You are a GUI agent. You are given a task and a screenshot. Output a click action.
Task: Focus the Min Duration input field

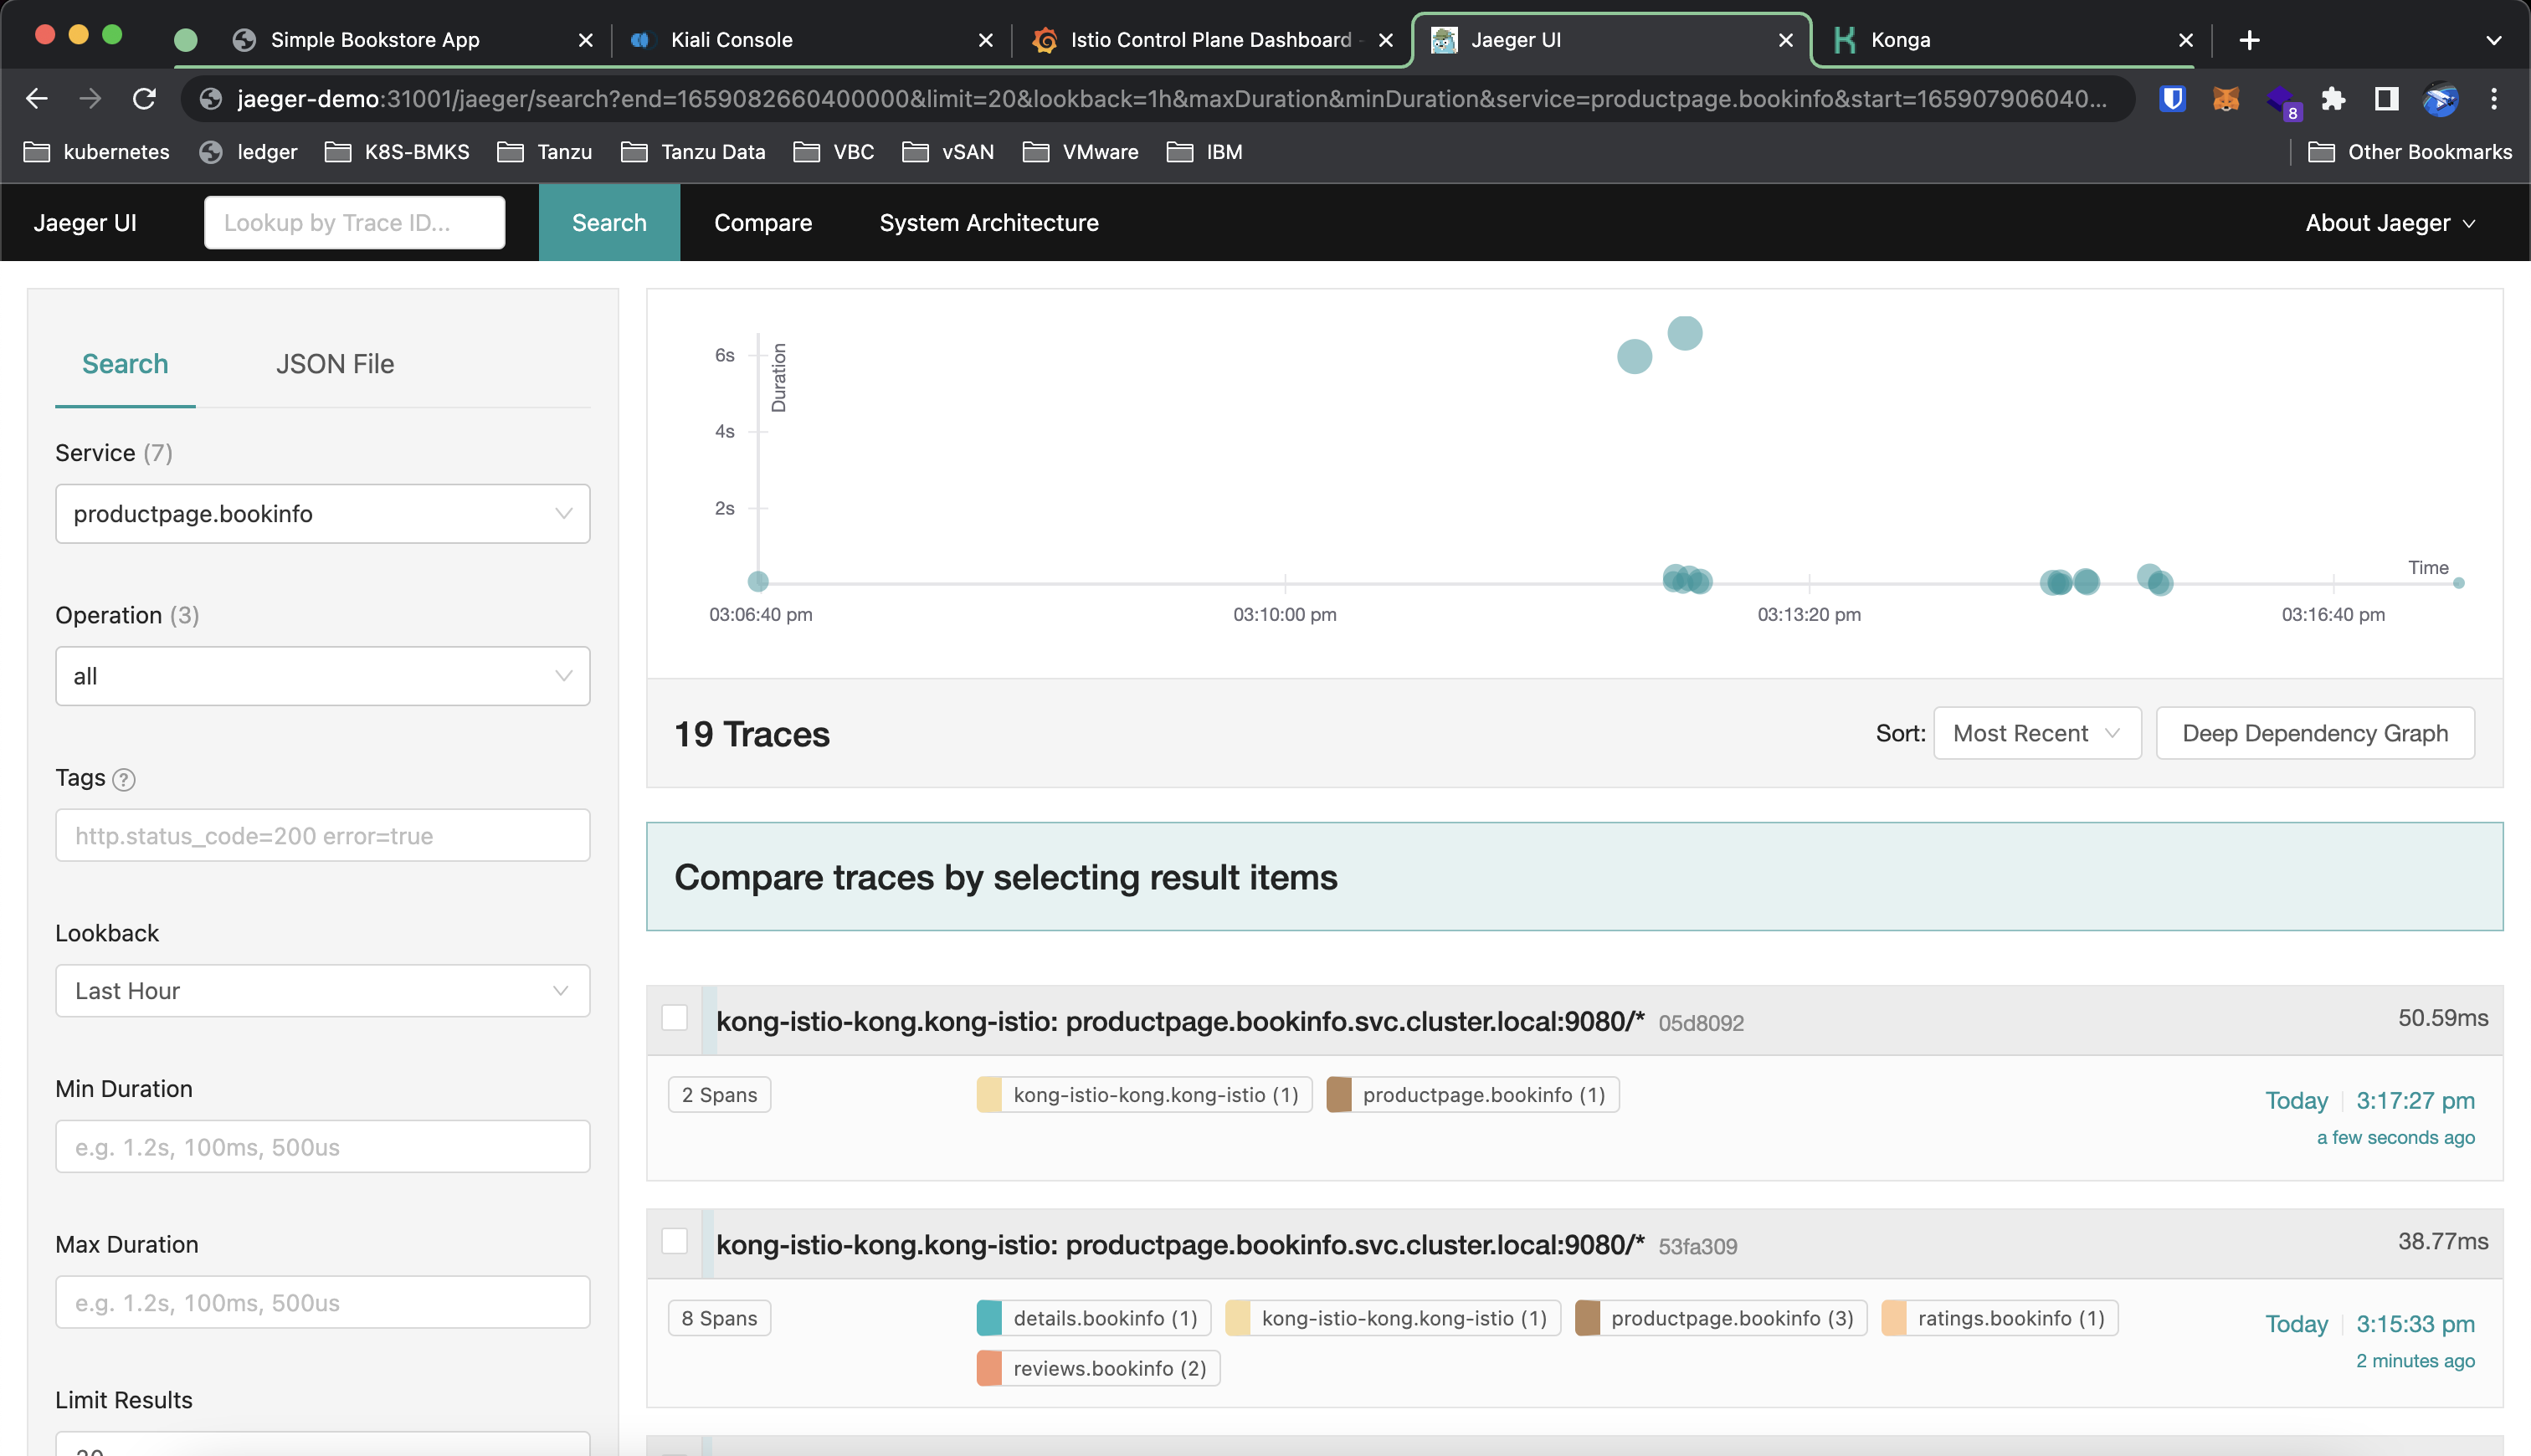point(323,1146)
